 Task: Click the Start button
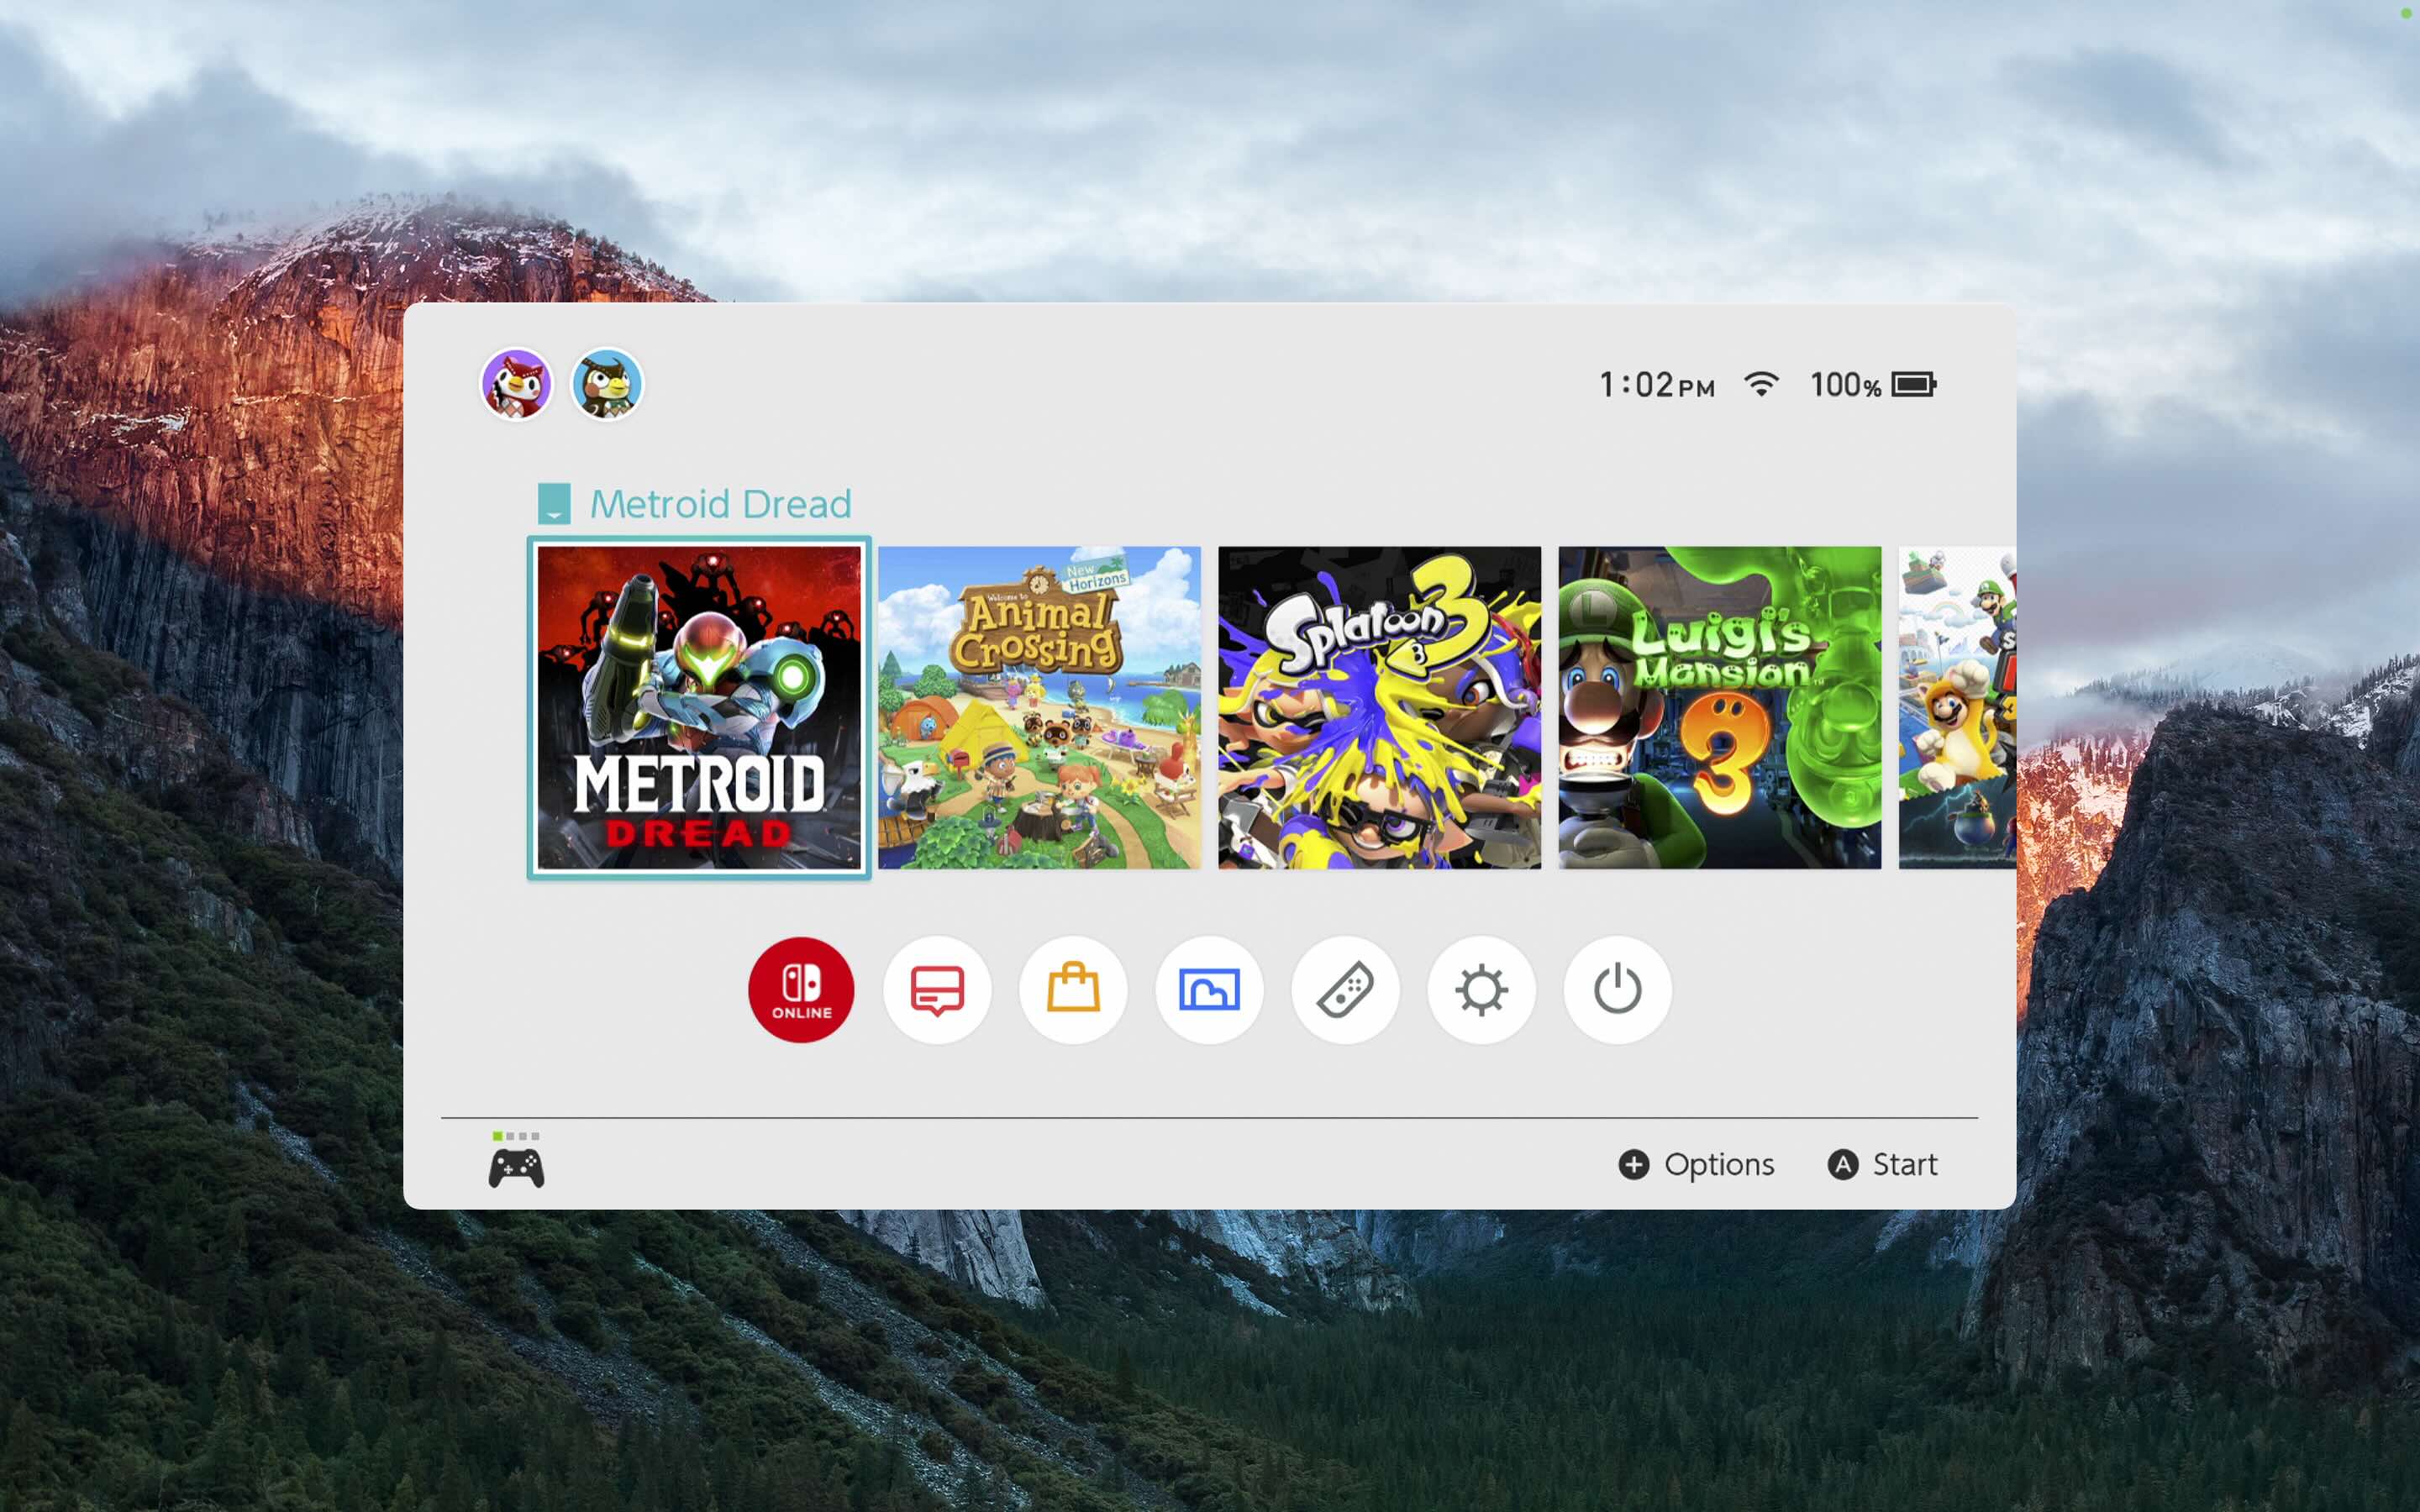[x=1882, y=1164]
